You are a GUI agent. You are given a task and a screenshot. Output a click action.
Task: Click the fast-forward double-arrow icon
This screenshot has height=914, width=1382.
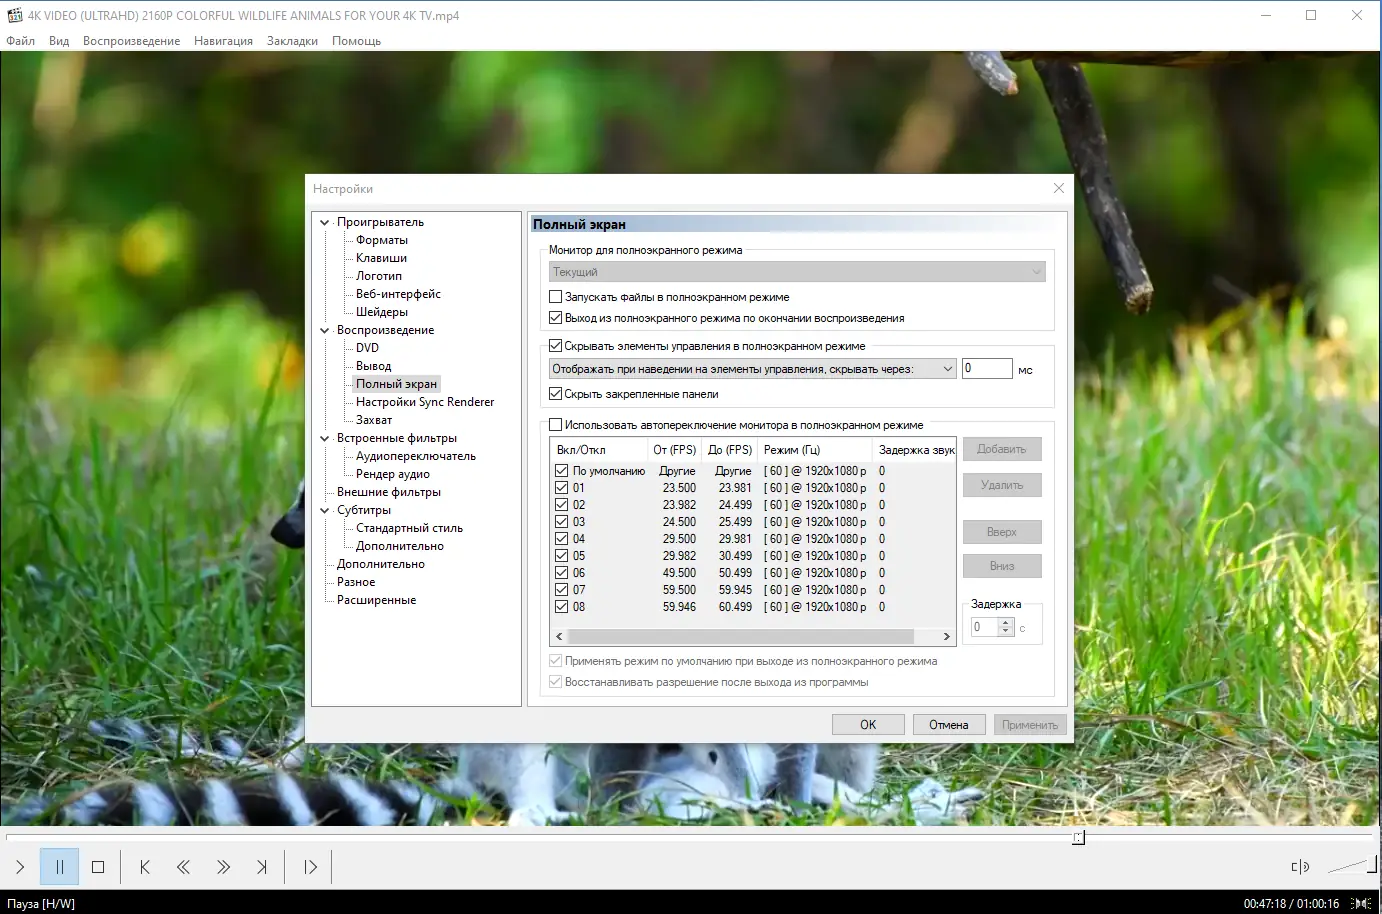point(223,867)
